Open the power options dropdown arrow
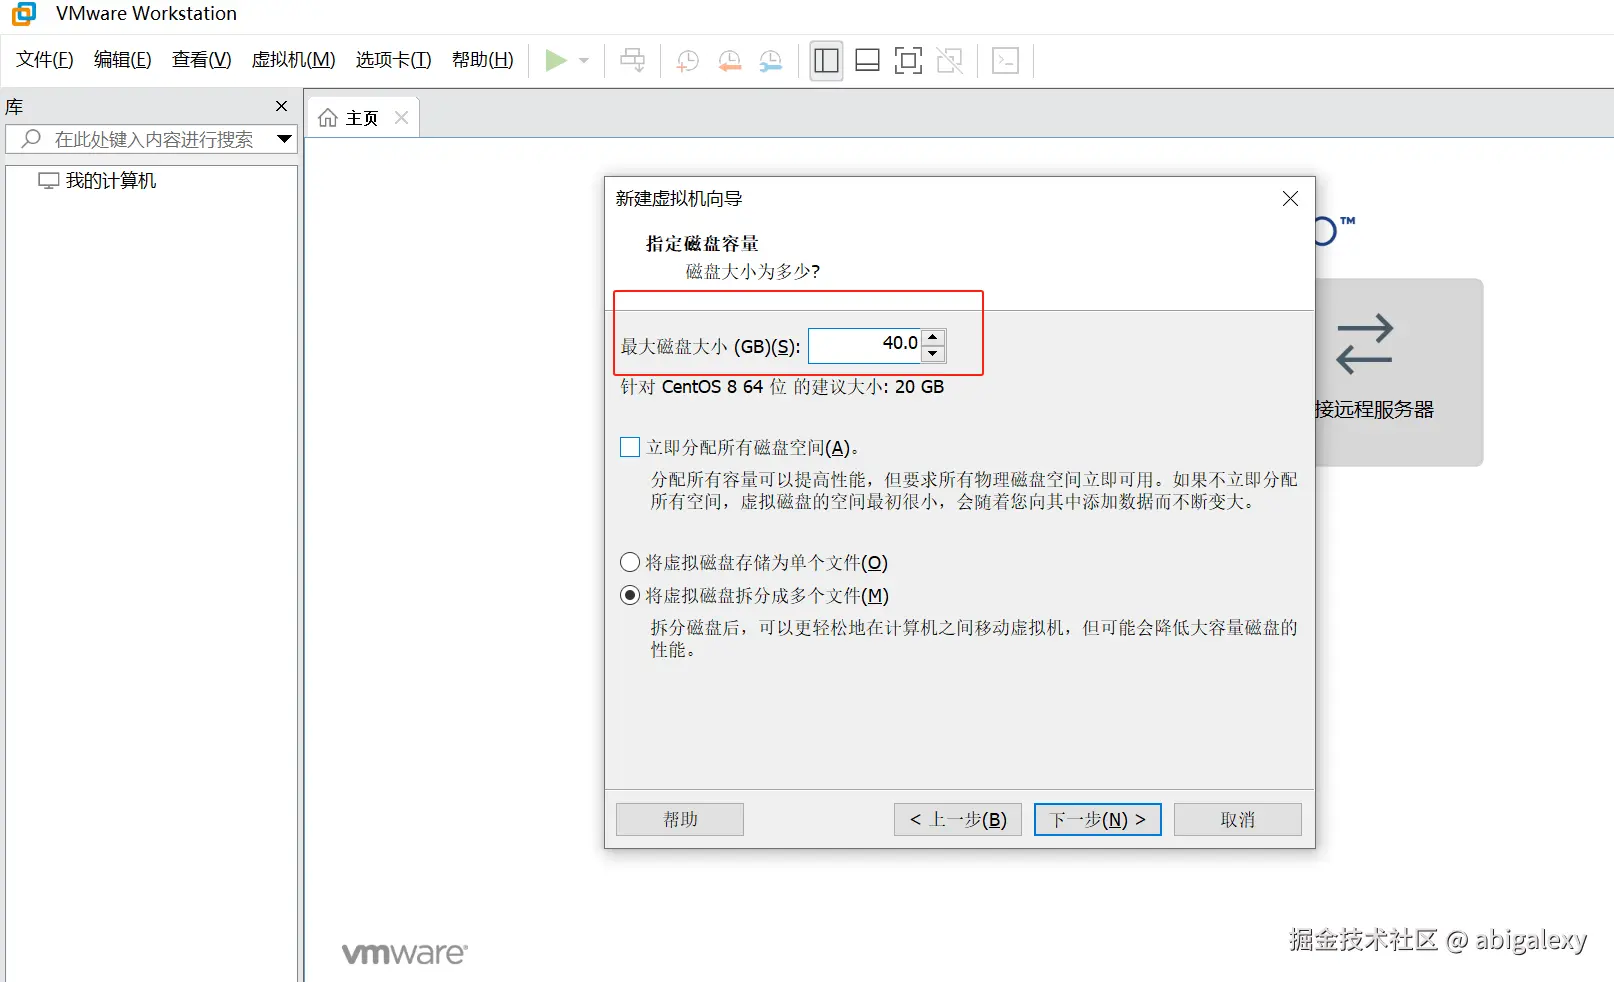Image resolution: width=1614 pixels, height=982 pixels. [x=583, y=60]
